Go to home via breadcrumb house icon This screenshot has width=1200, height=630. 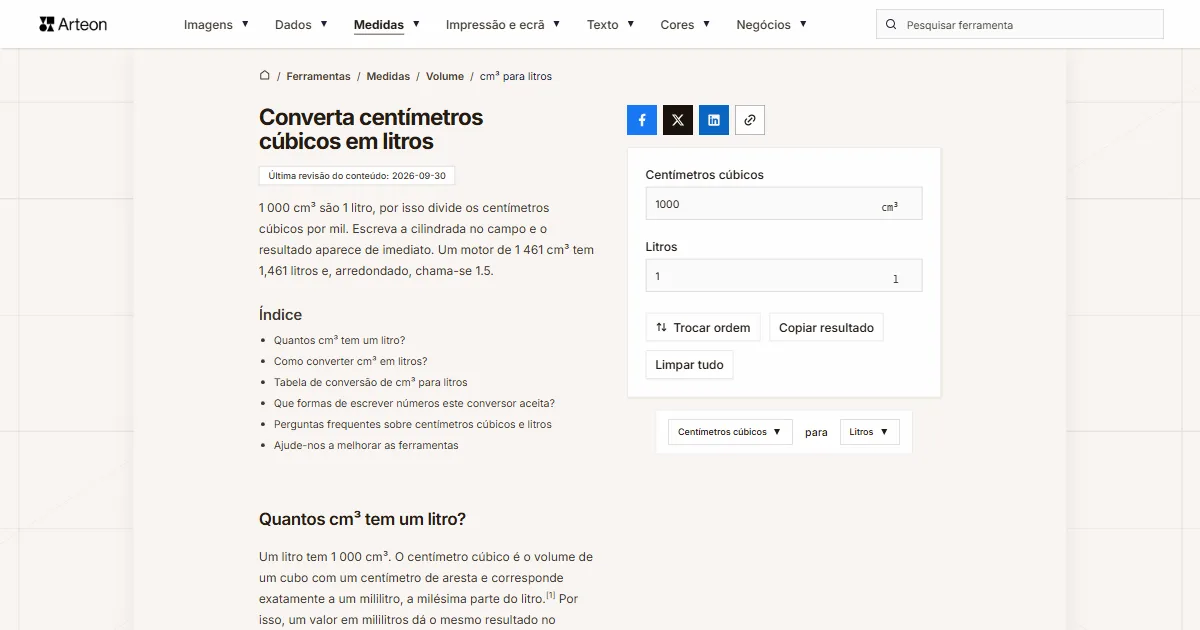(265, 75)
